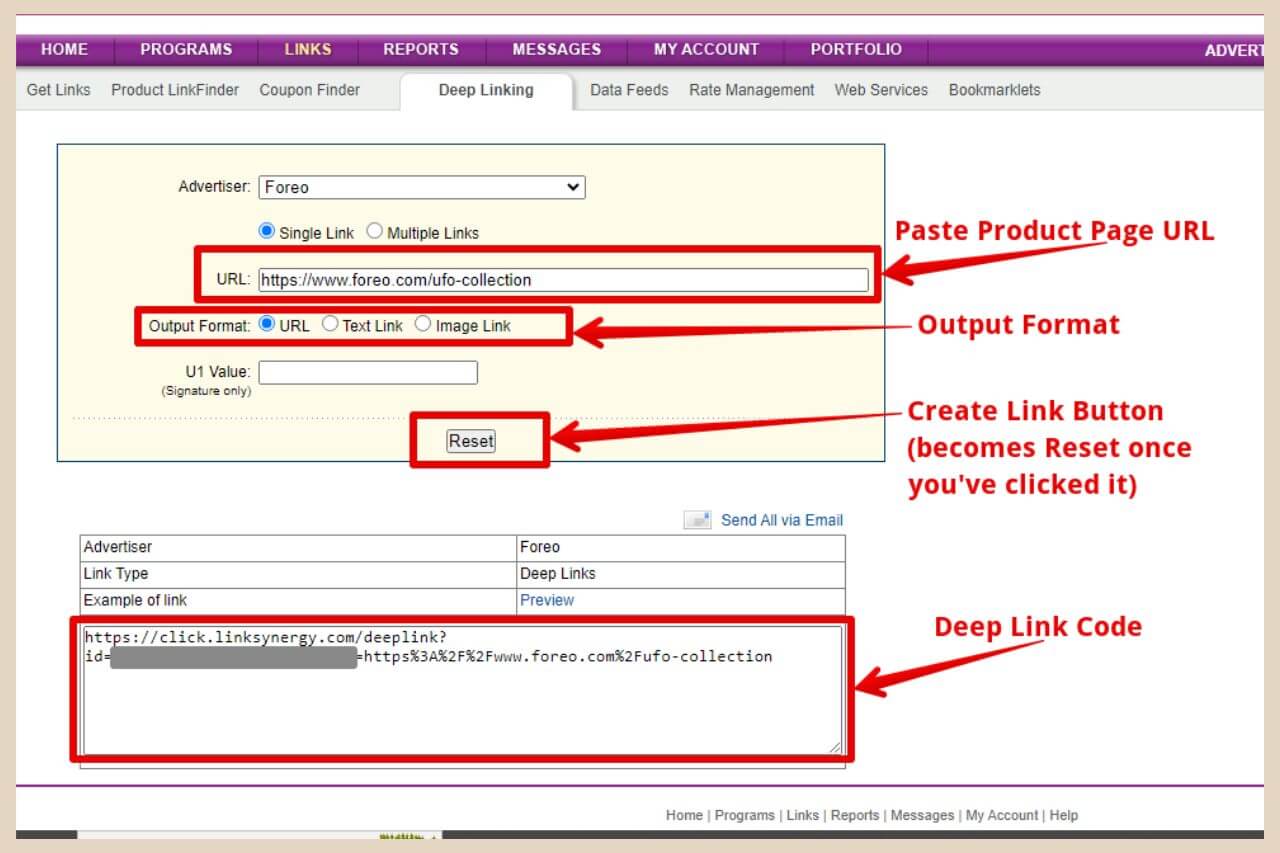The width and height of the screenshot is (1280, 853).
Task: Click the email envelope icon beside Send All
Action: [x=697, y=520]
